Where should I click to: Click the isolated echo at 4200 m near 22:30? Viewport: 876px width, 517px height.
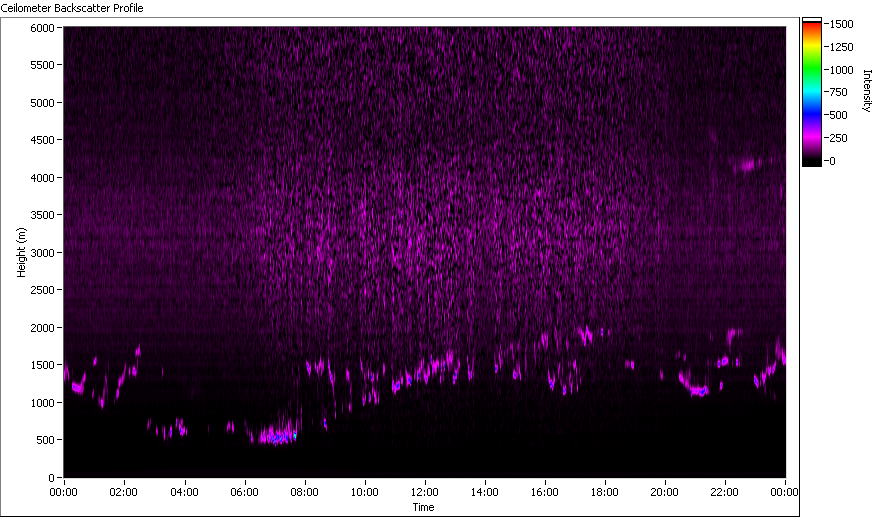coord(747,165)
